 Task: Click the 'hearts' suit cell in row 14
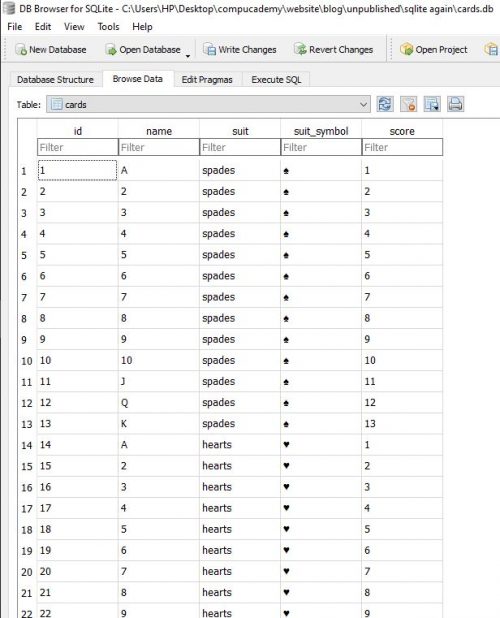point(240,445)
